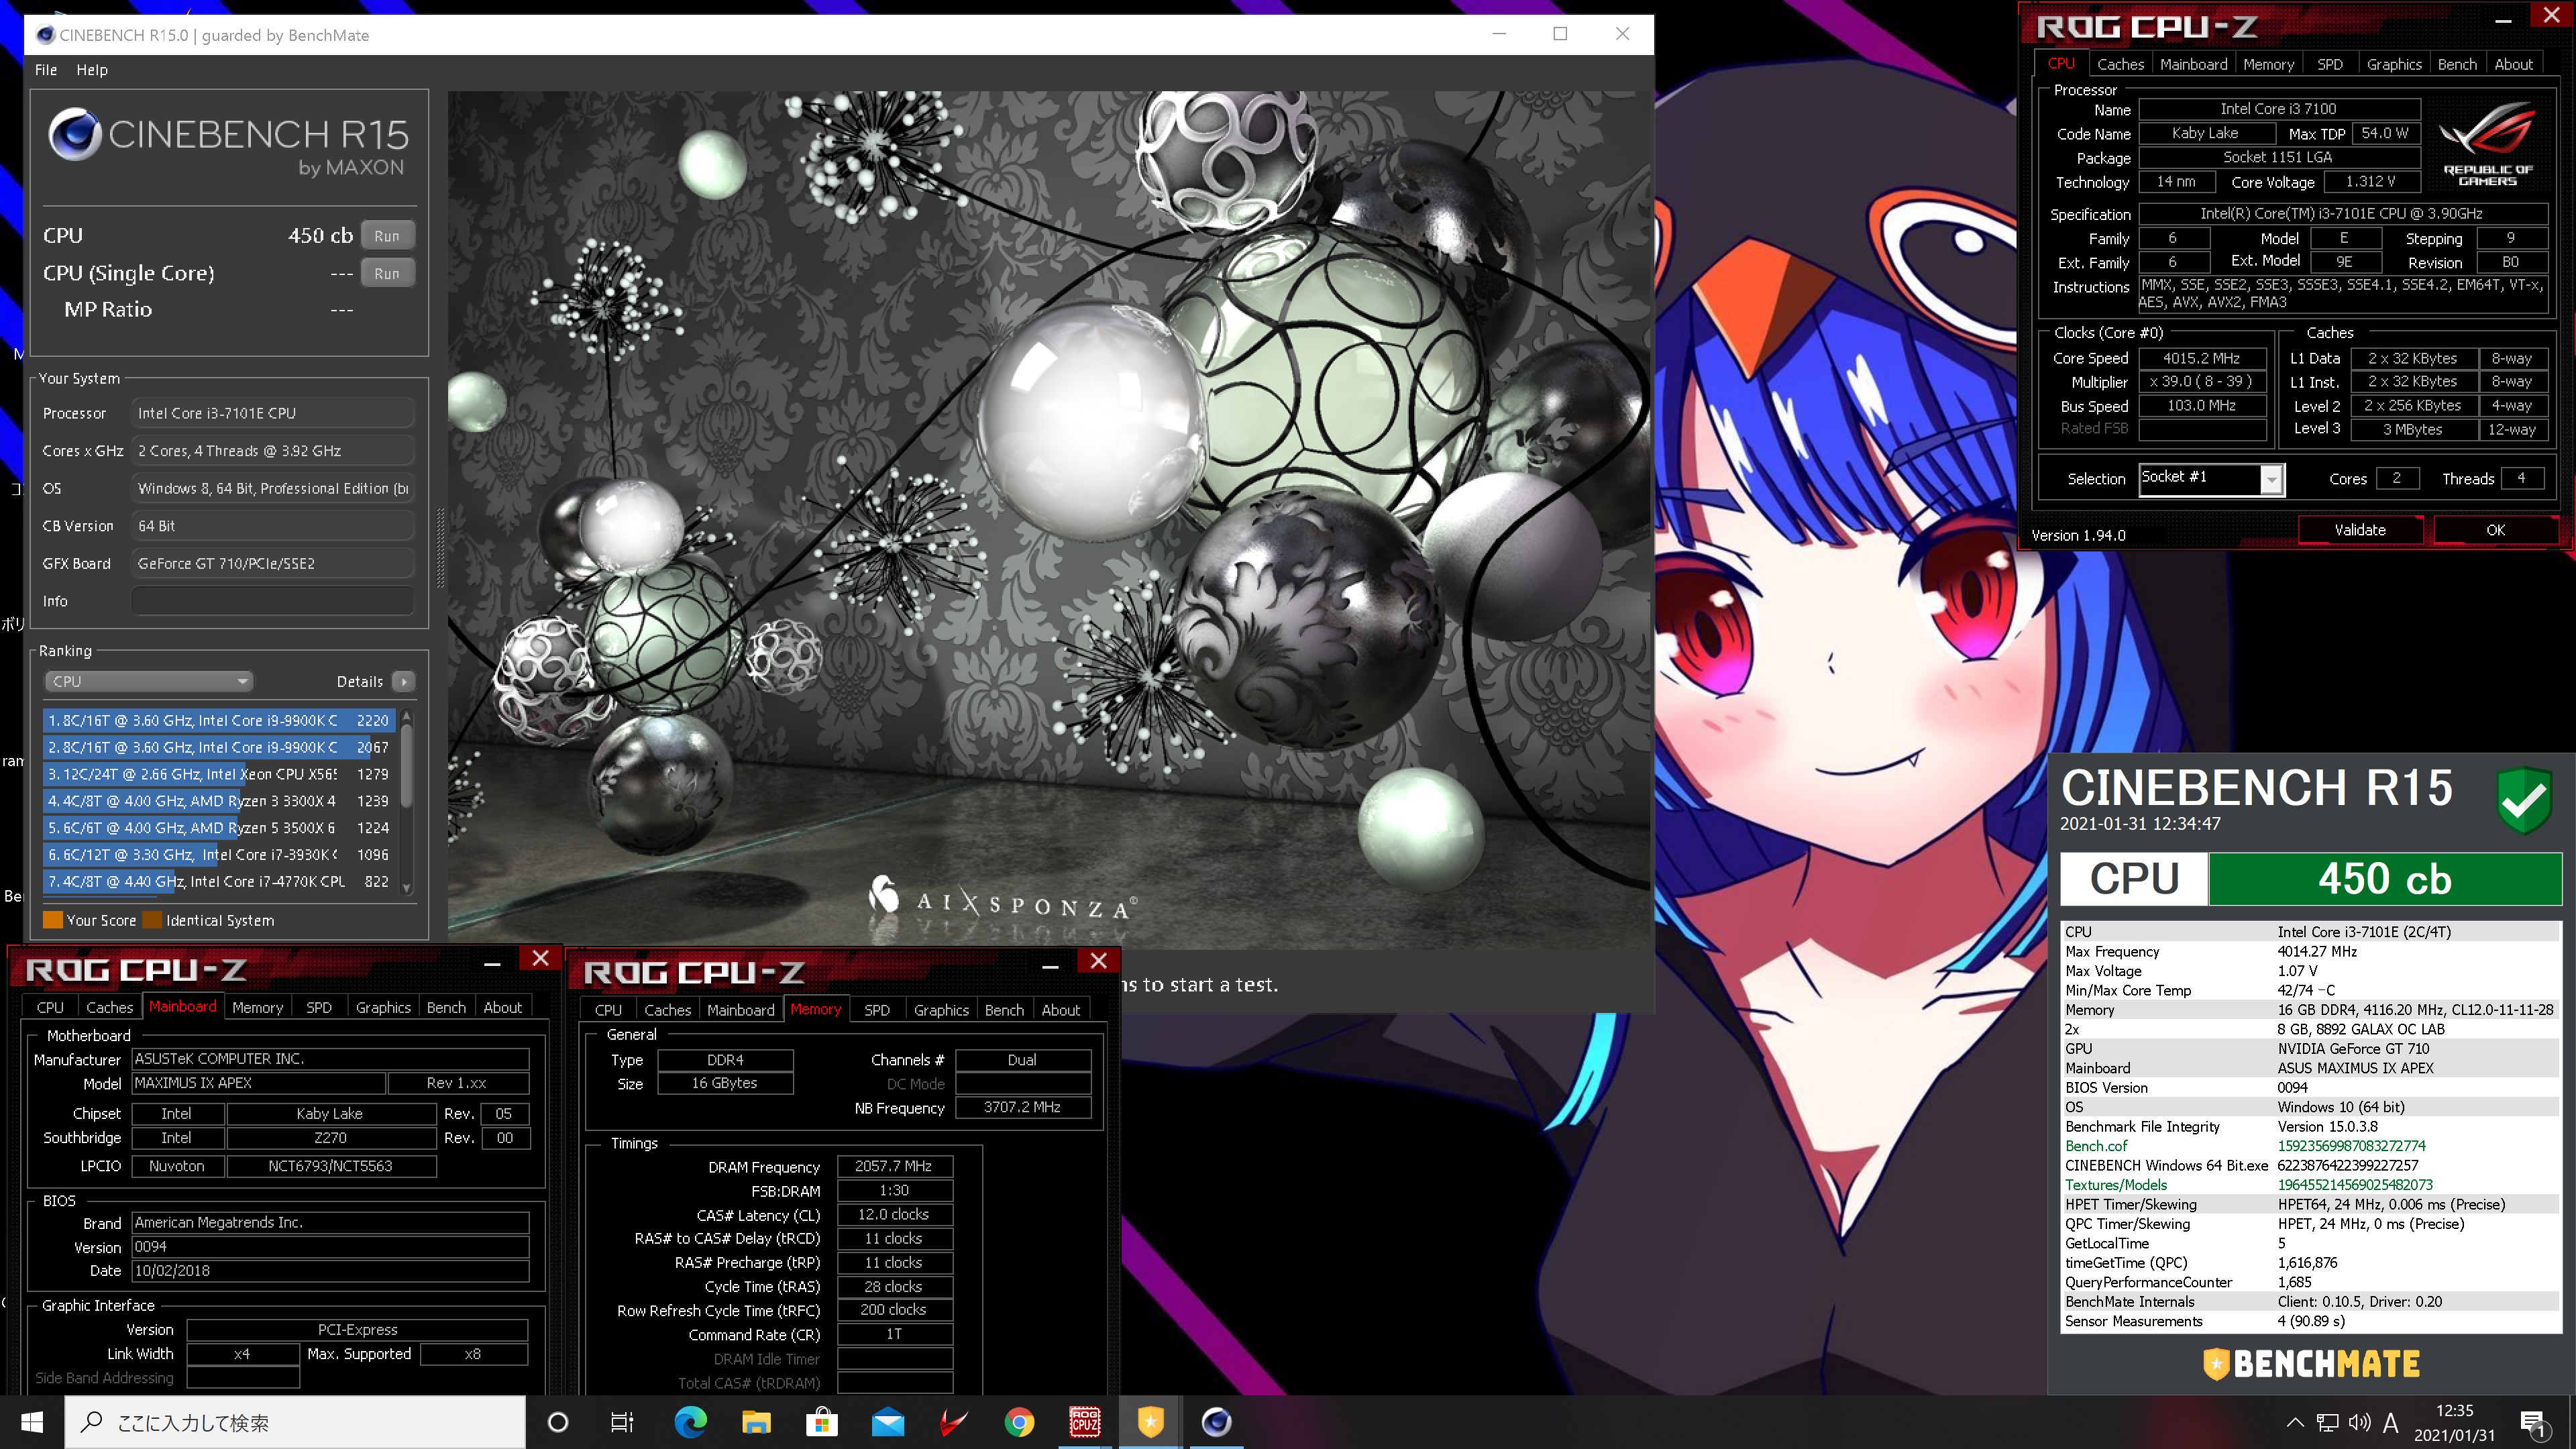Switch to ROG CPU-Z taskbar icon

tap(1085, 1422)
